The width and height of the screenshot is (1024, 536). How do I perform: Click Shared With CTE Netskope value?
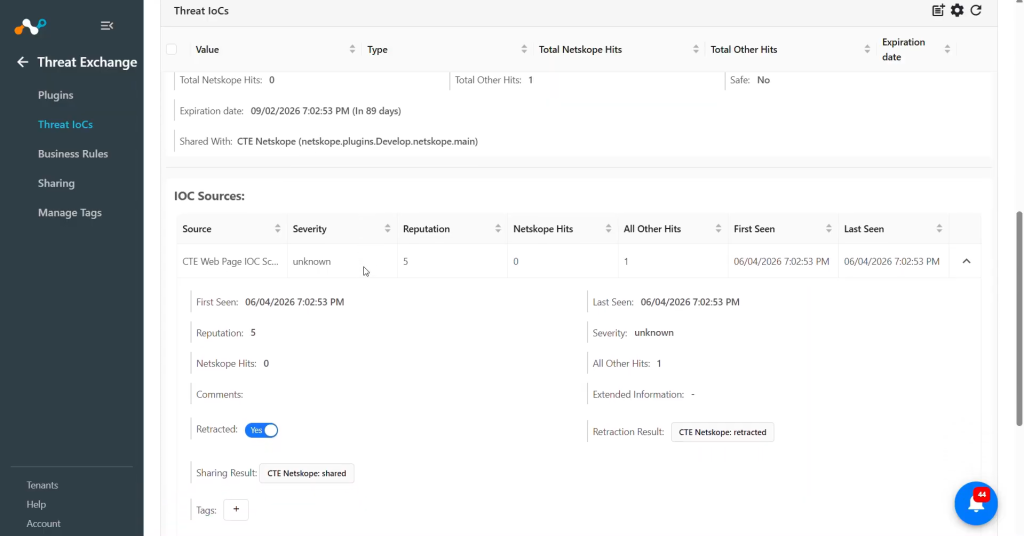tap(357, 142)
